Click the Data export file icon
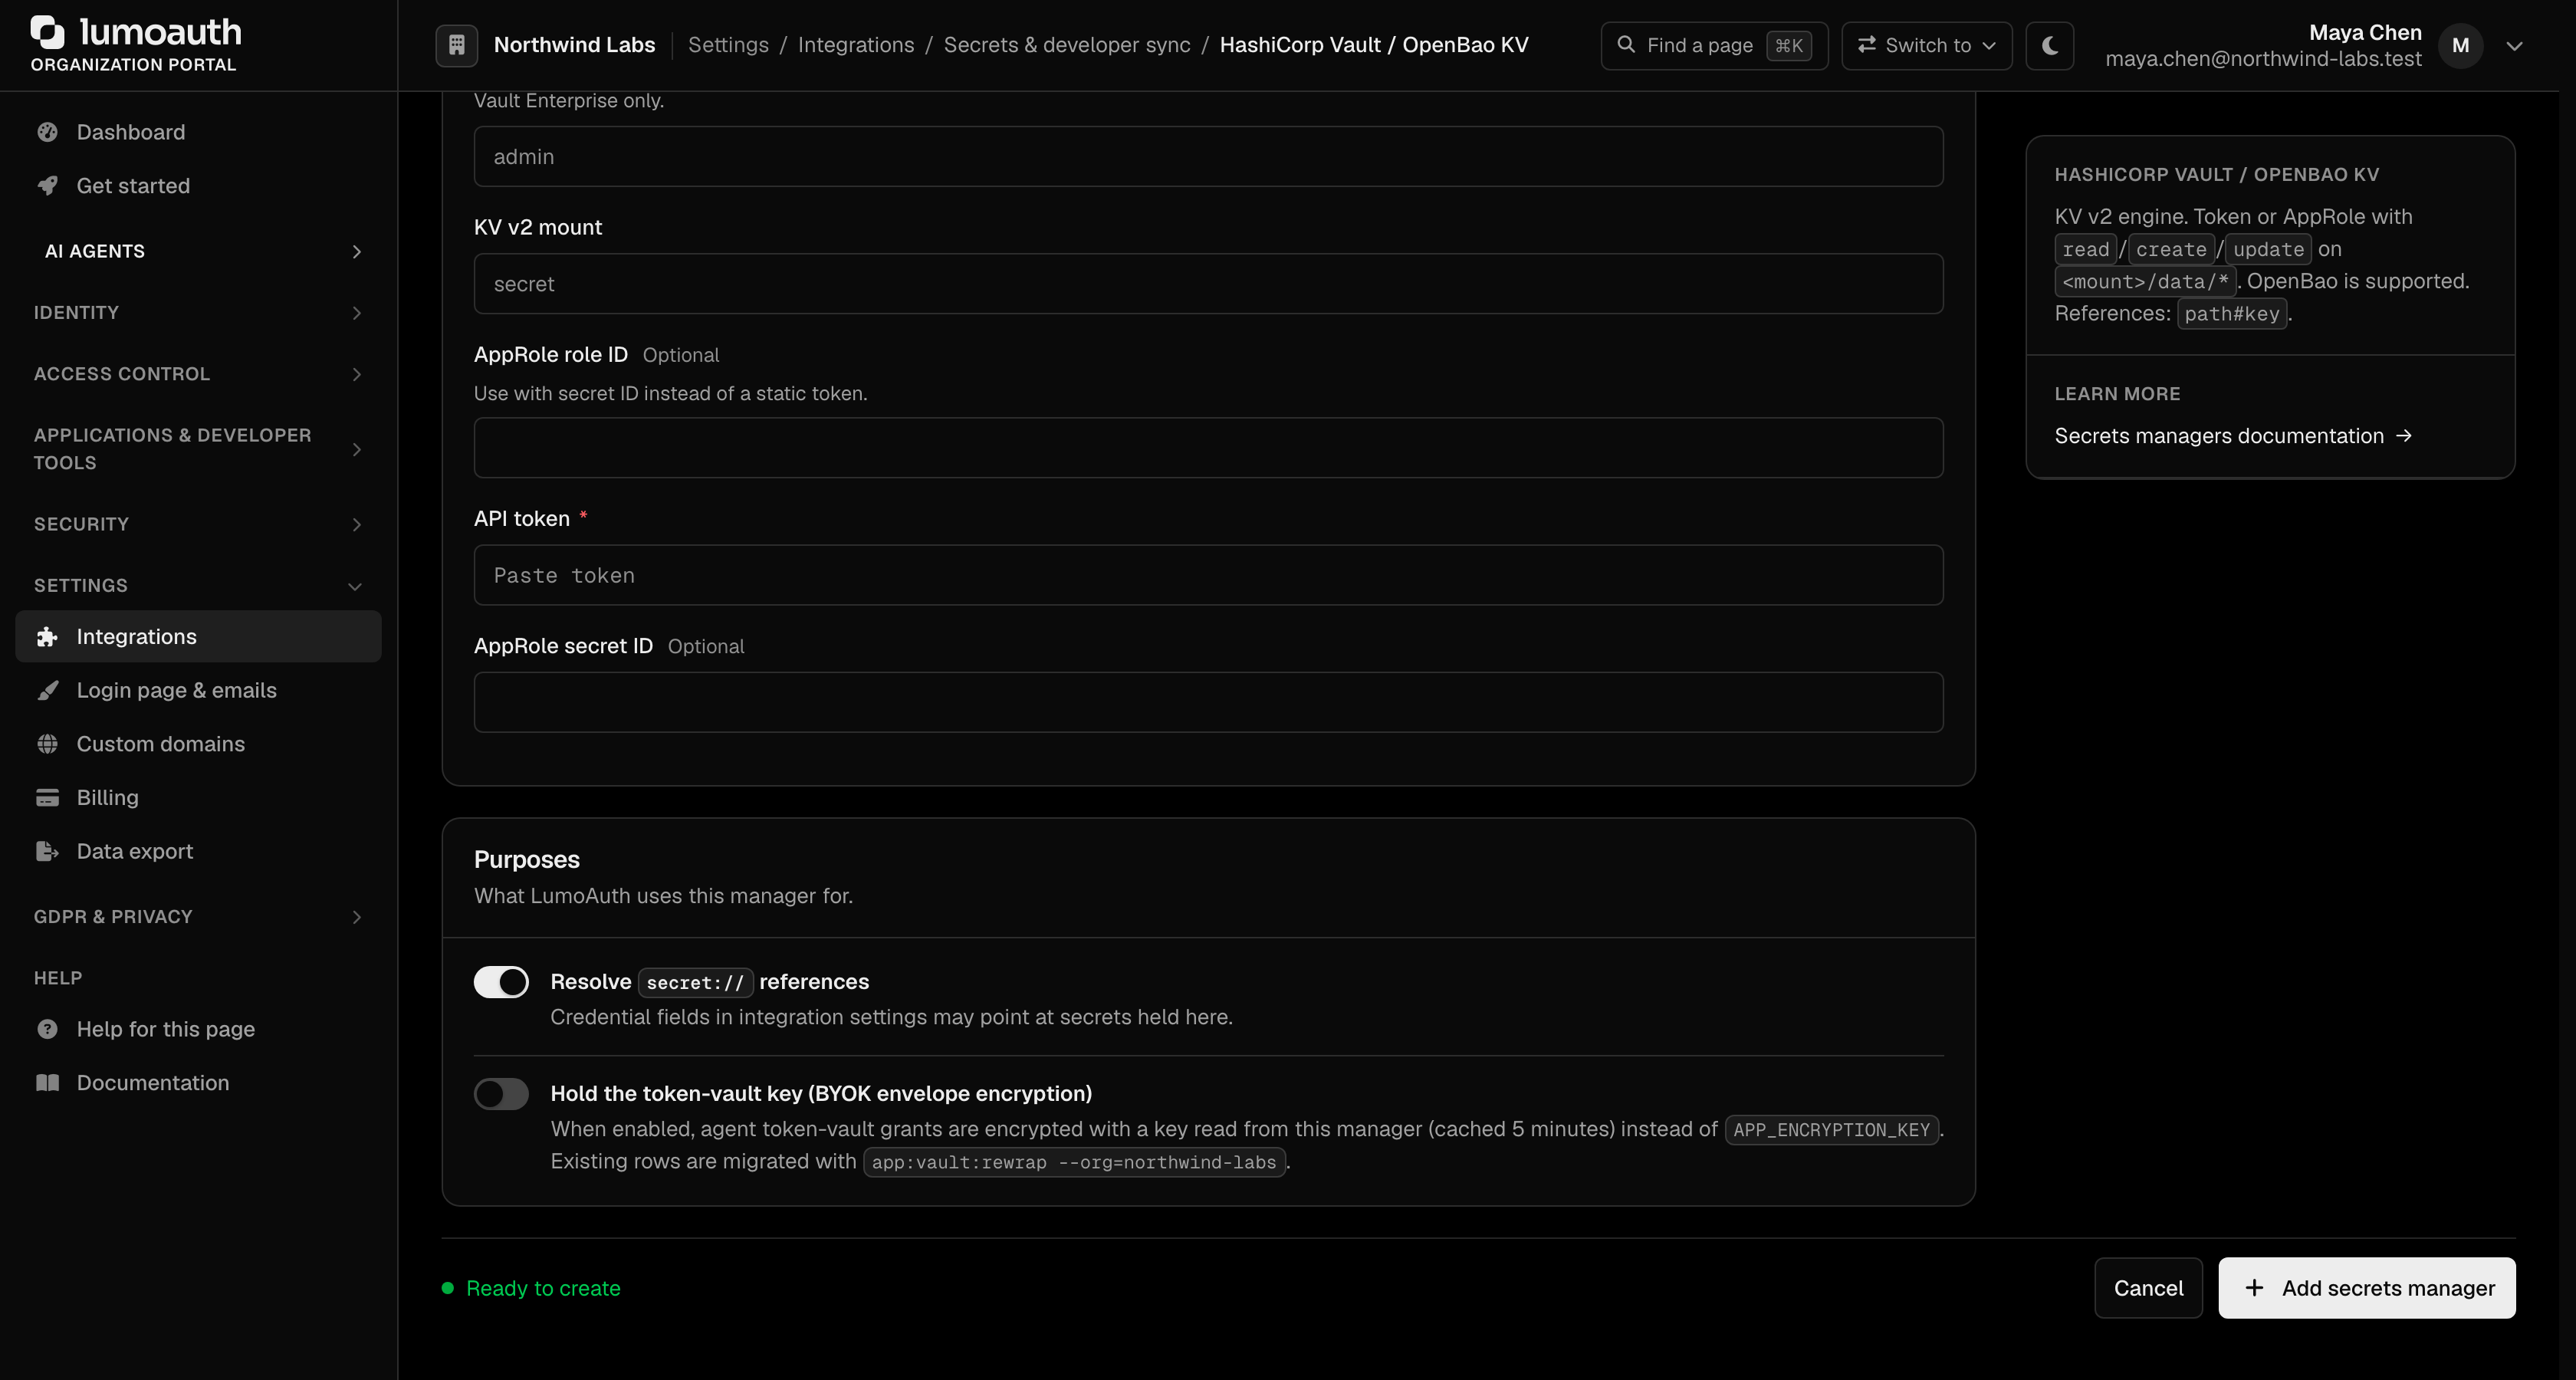 coord(47,851)
